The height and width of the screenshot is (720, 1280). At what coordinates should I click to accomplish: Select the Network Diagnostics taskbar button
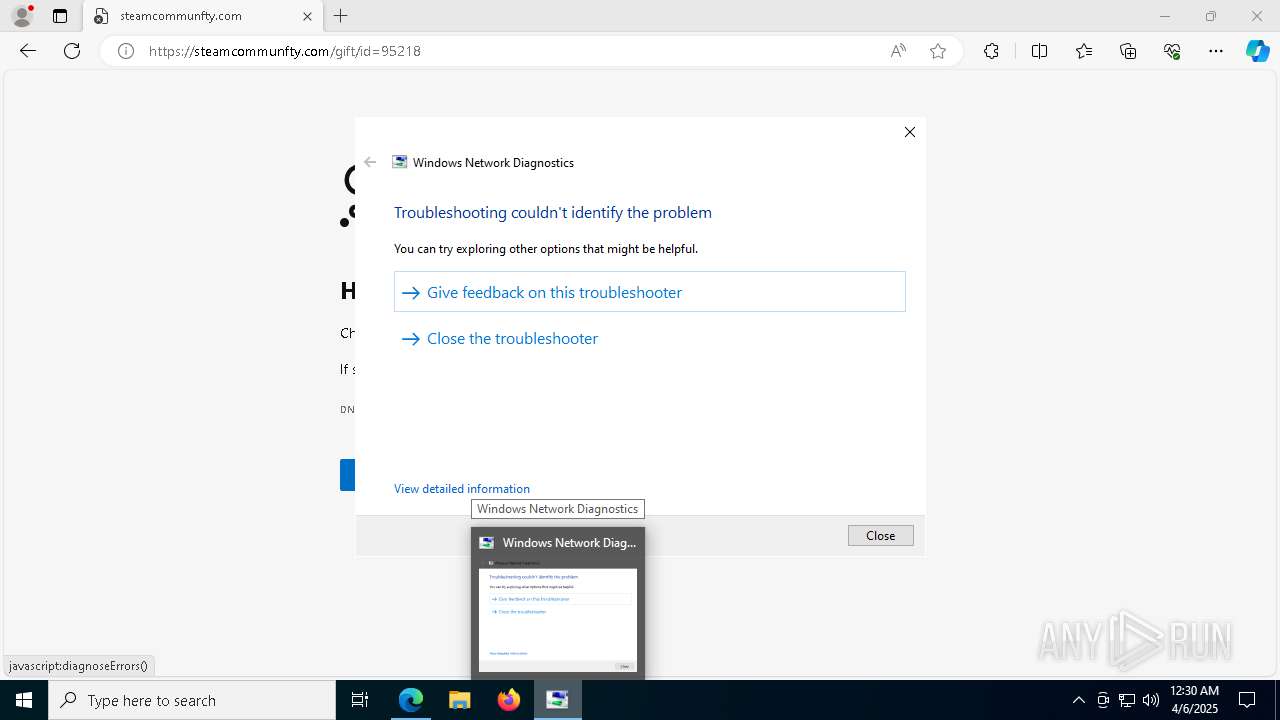(x=558, y=700)
